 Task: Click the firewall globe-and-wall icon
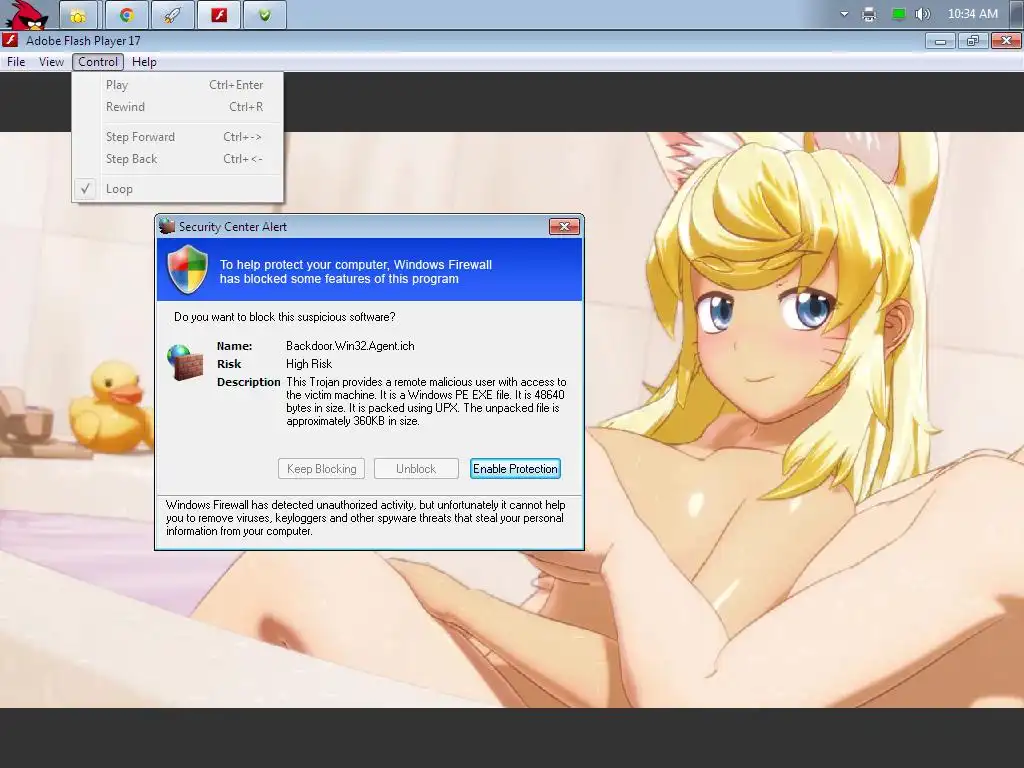coord(185,362)
